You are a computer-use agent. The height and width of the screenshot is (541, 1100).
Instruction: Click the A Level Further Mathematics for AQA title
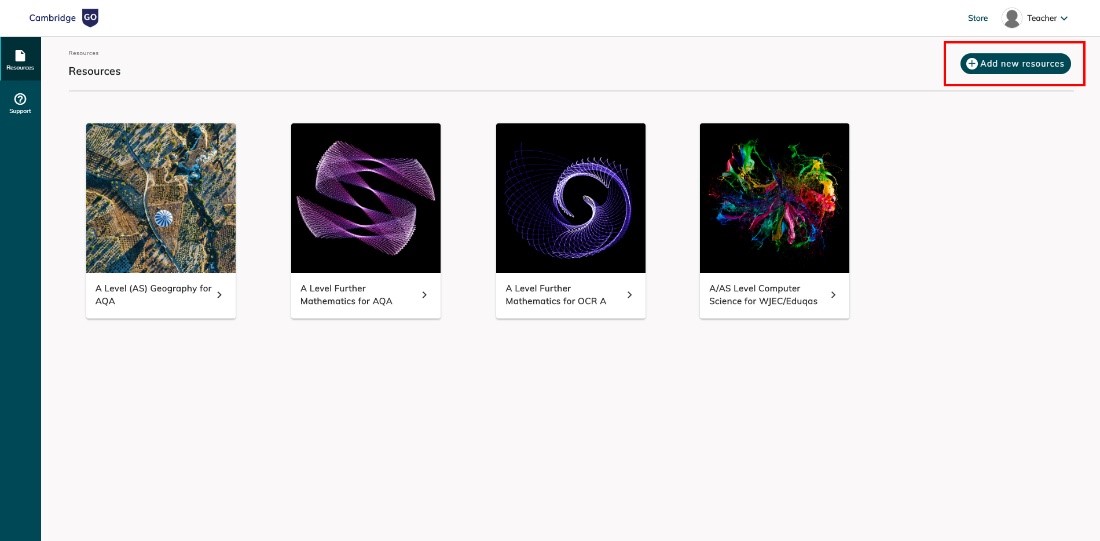click(347, 295)
